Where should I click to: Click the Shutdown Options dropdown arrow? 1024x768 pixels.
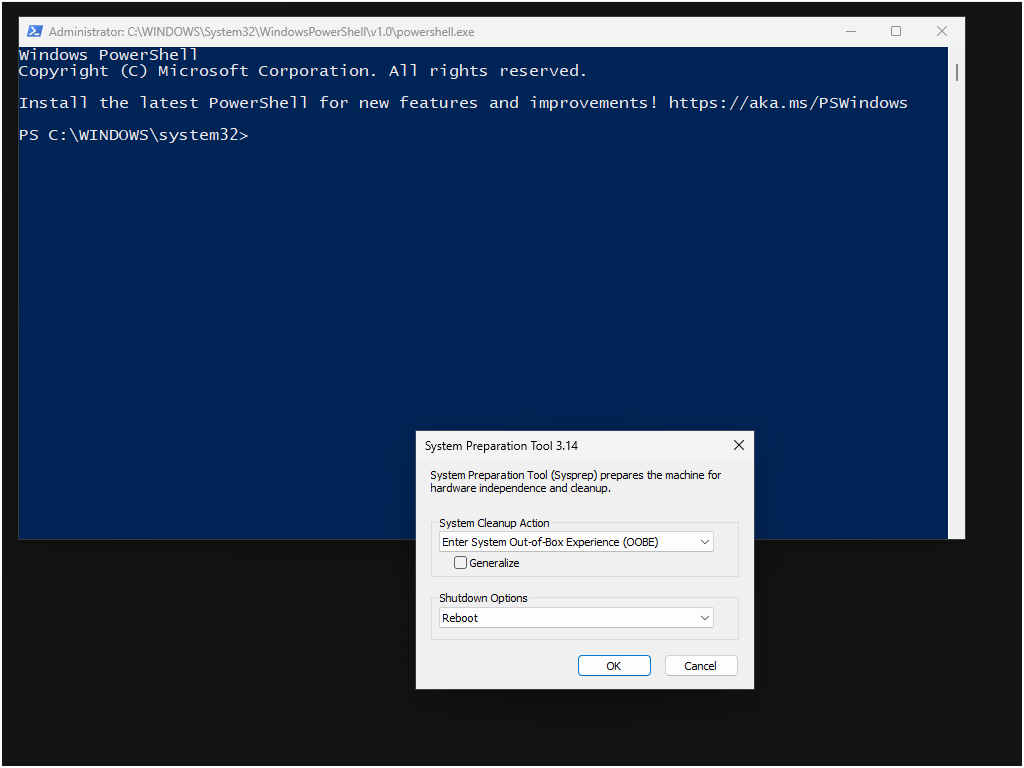[707, 617]
